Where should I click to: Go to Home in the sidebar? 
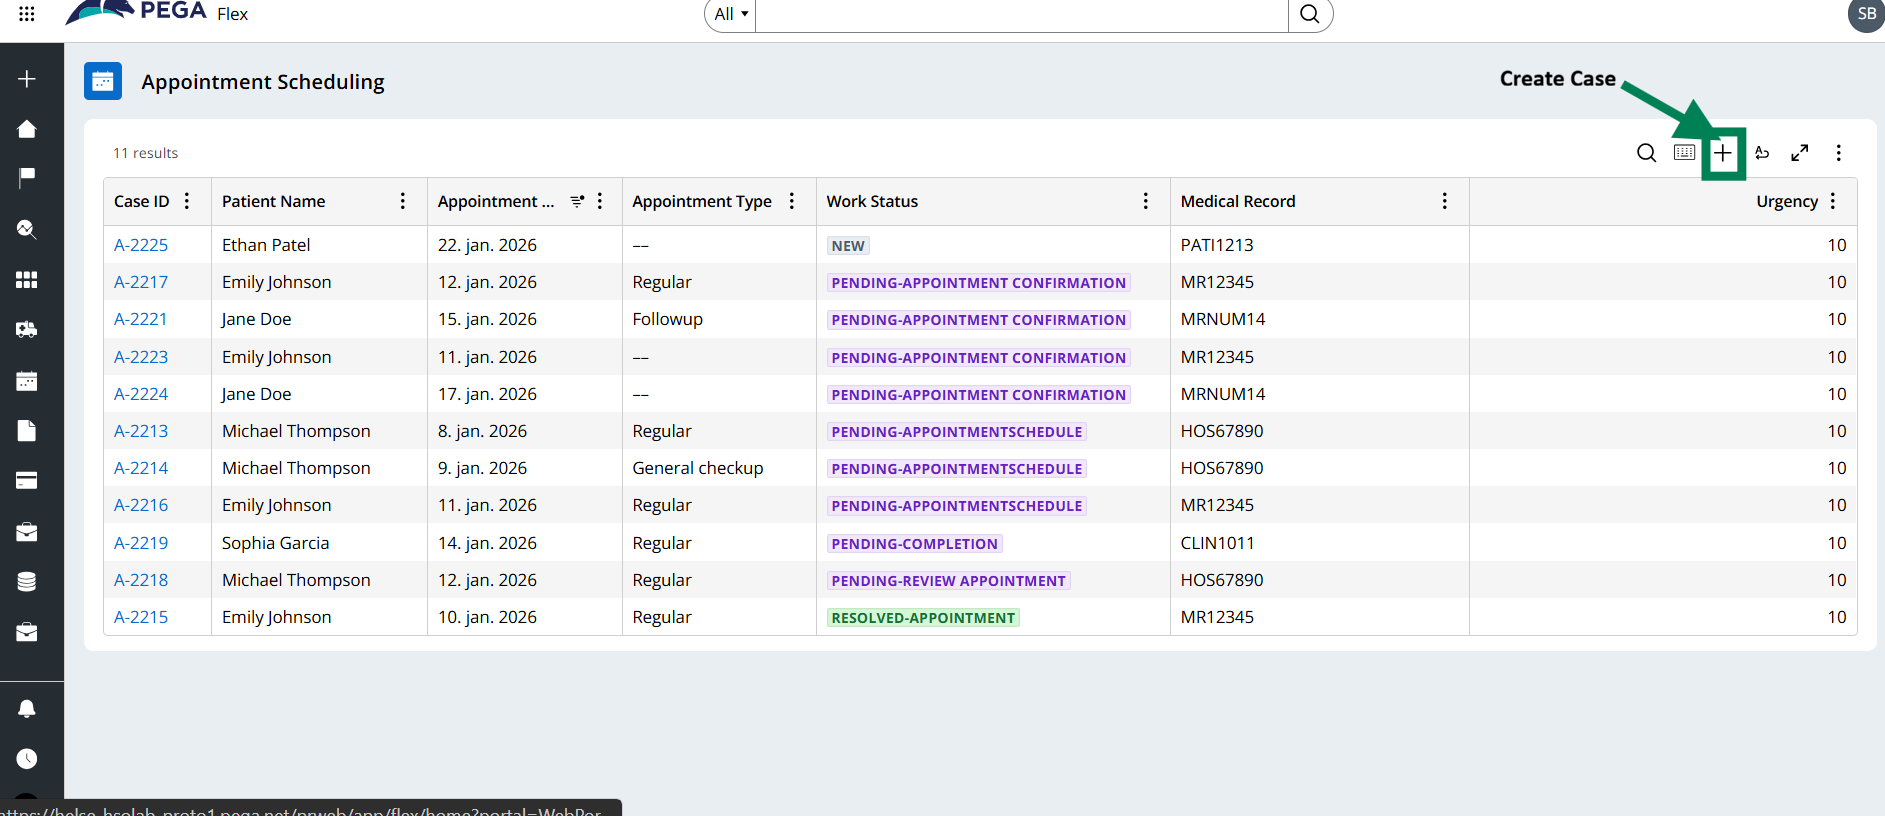coord(27,129)
